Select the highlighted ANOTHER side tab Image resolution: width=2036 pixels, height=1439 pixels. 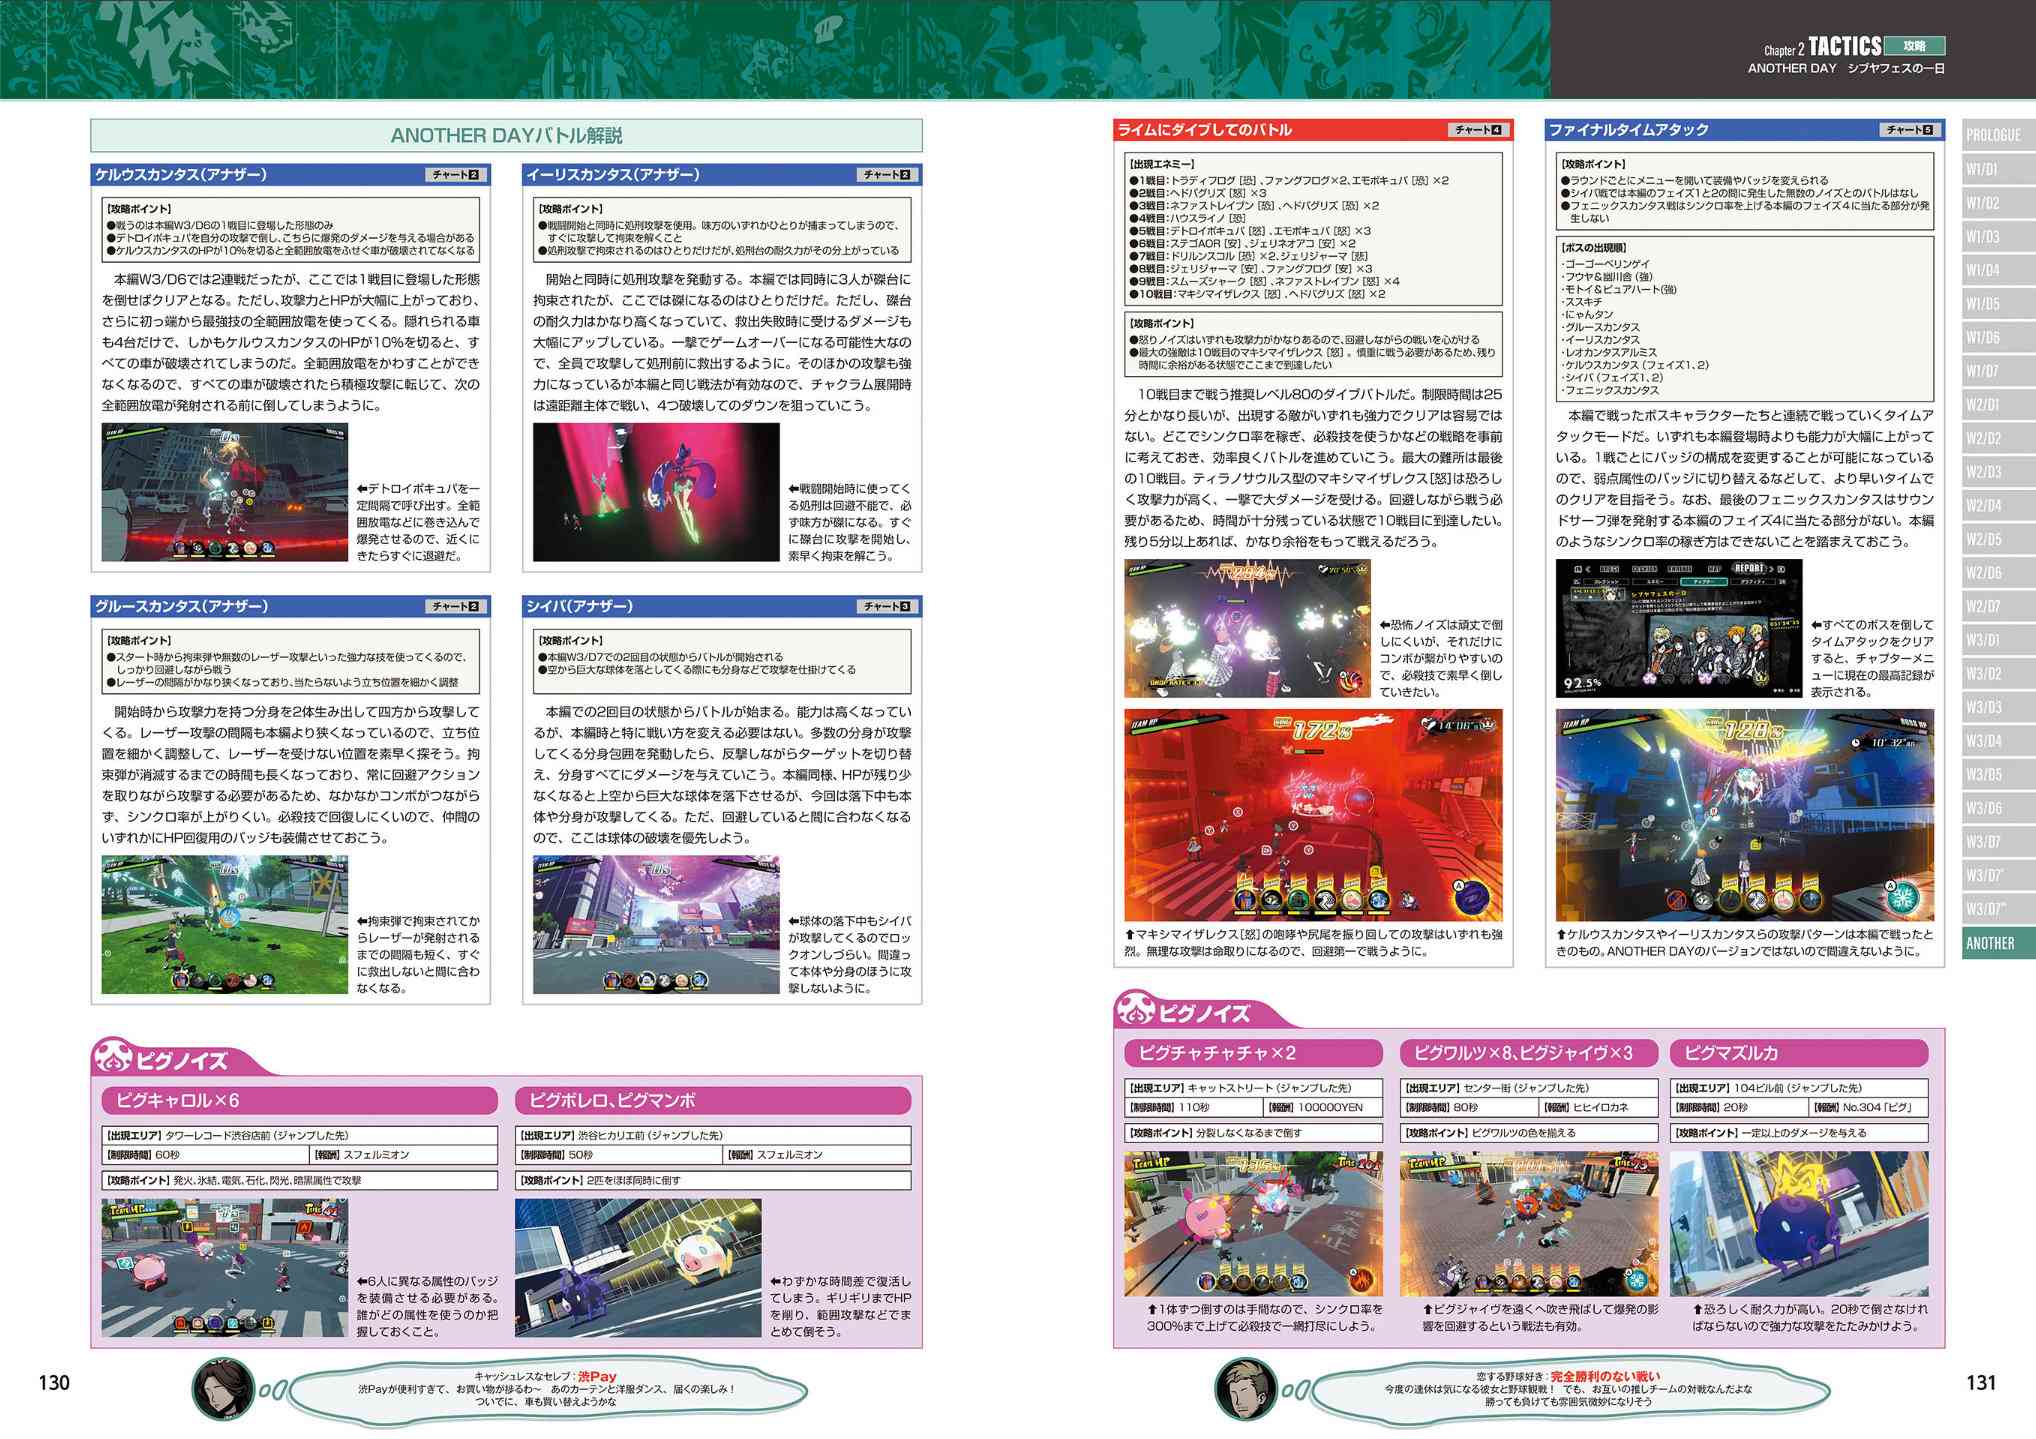pos(1994,943)
